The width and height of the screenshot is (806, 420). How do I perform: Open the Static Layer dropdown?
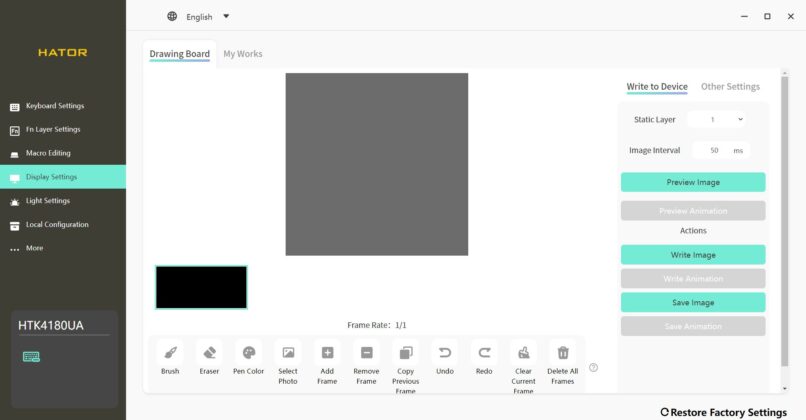coord(717,119)
